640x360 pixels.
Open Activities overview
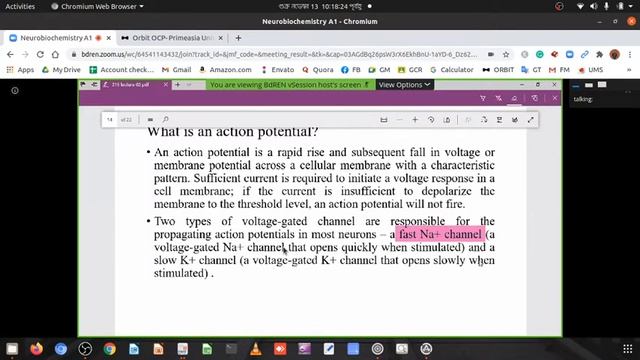[20, 7]
